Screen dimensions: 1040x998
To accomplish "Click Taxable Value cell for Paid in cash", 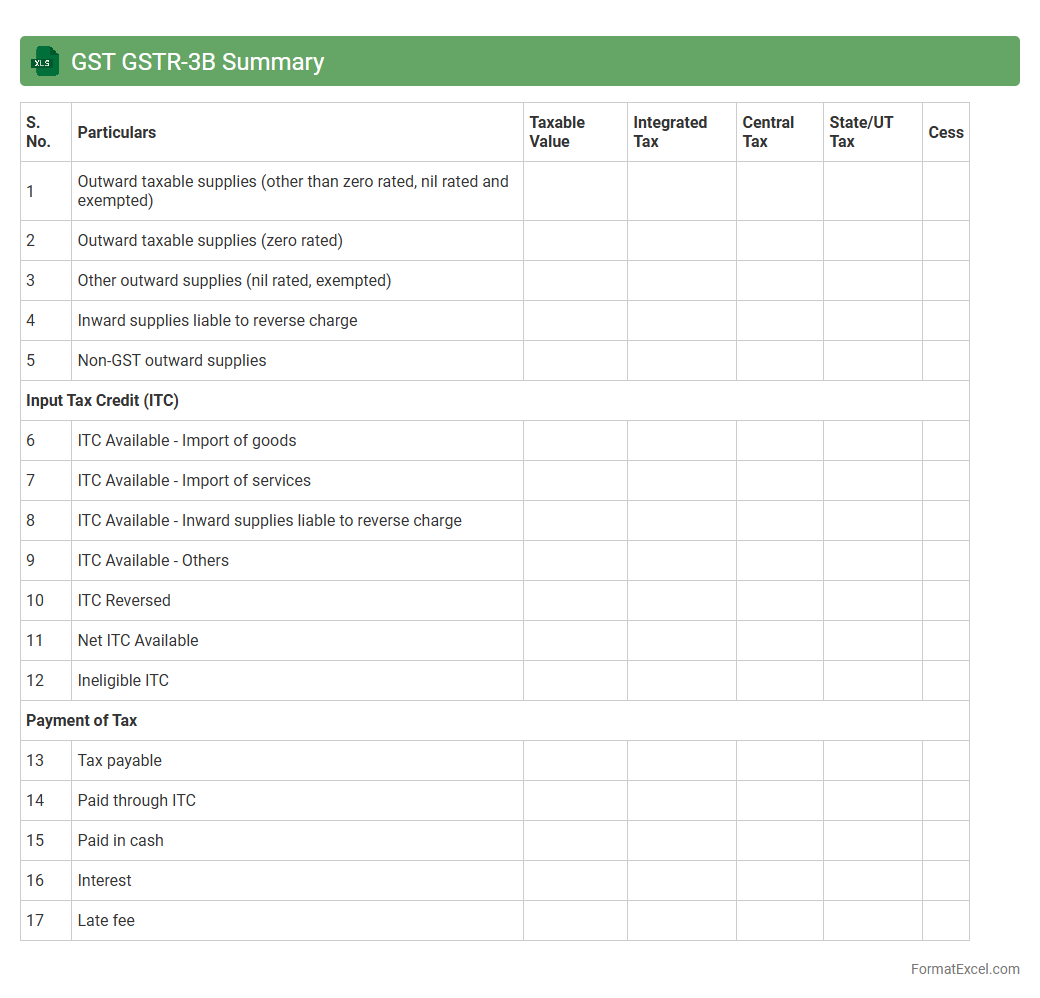I will click(x=575, y=841).
